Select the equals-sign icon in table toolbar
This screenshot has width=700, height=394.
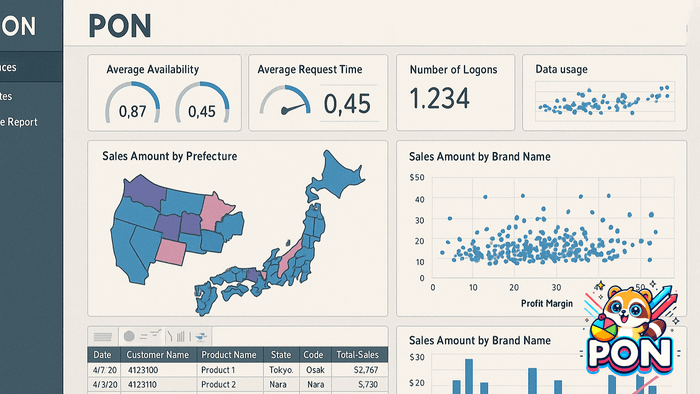(x=143, y=337)
